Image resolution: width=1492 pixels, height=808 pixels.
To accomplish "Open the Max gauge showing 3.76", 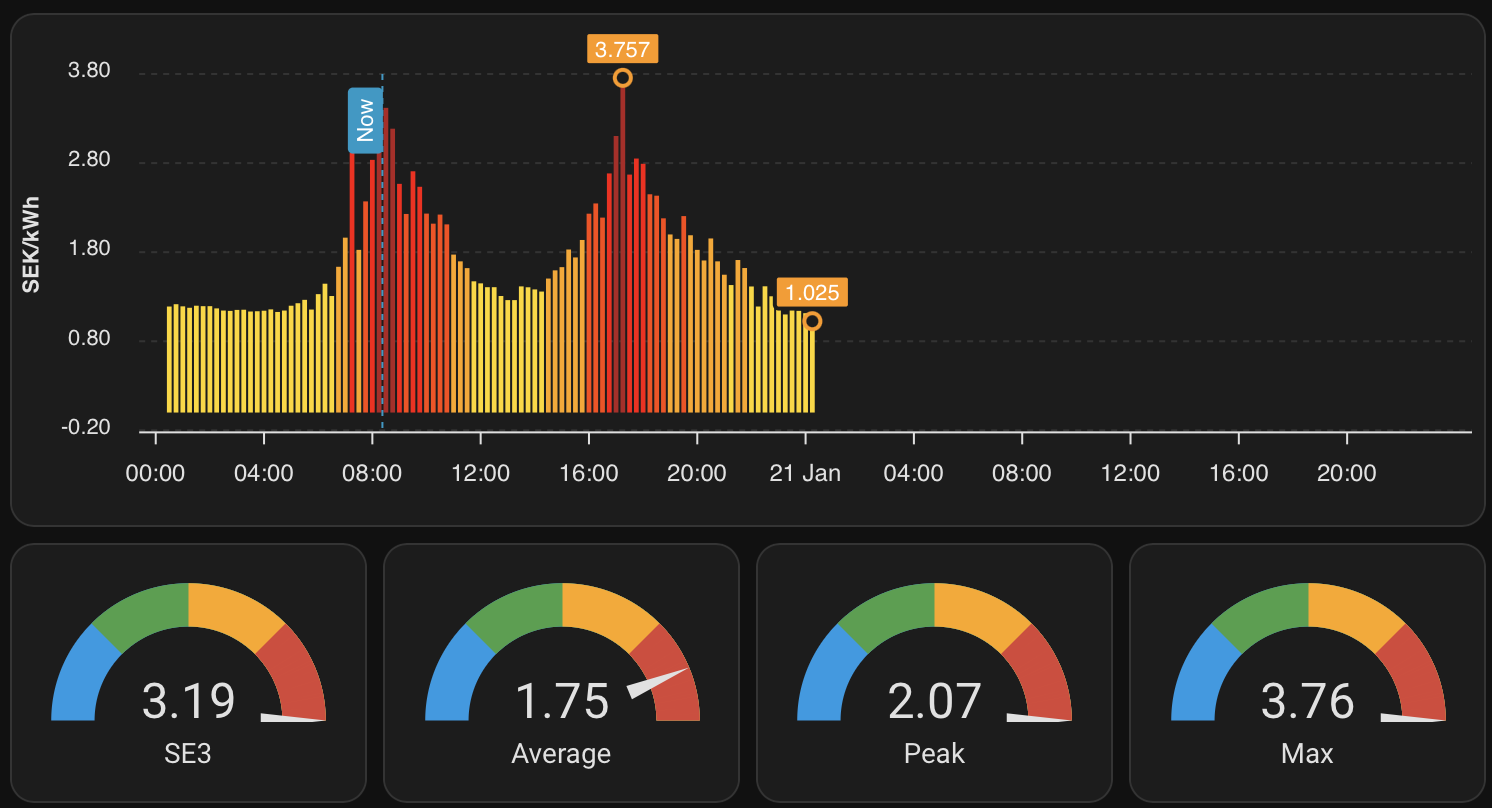I will (1307, 701).
